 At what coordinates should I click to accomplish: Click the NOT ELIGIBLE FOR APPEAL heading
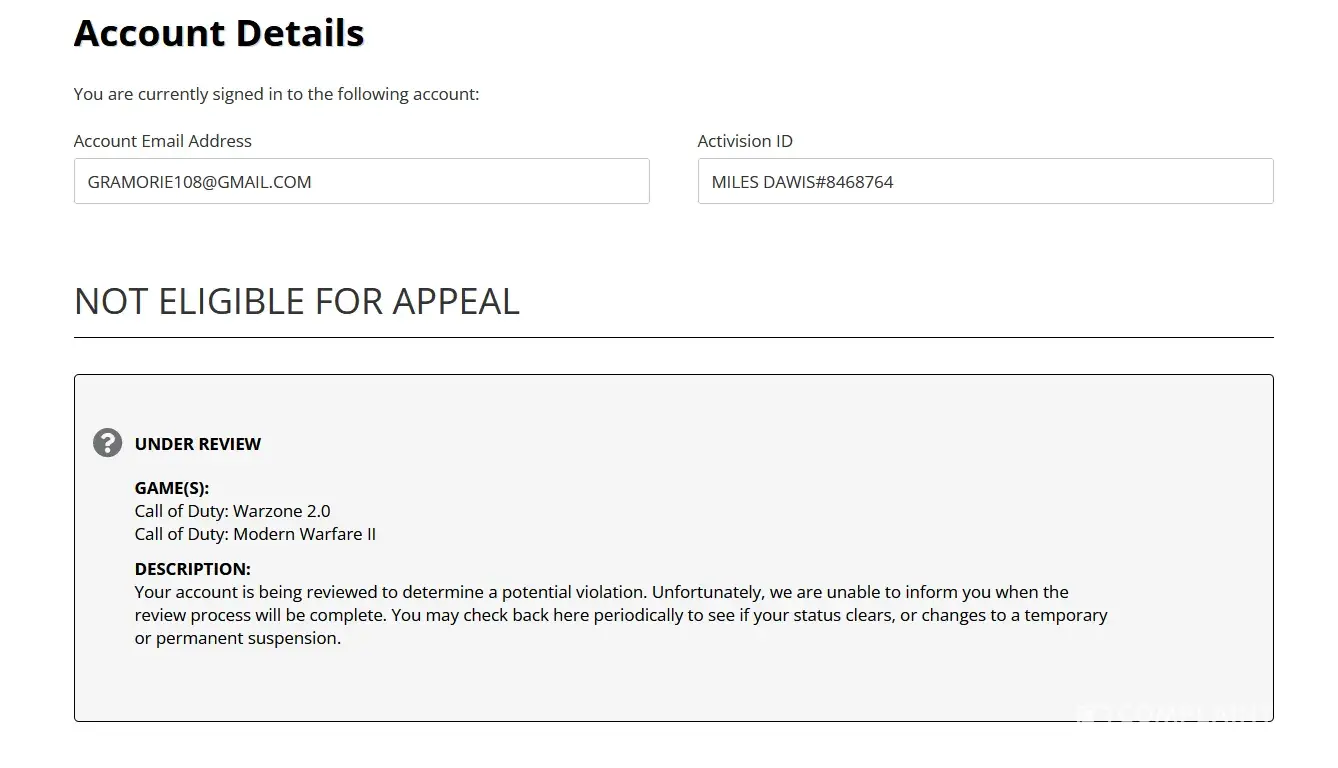[297, 301]
